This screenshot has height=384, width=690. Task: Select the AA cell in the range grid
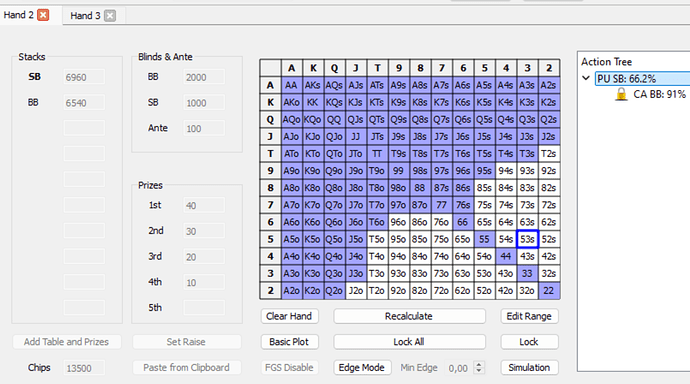291,85
